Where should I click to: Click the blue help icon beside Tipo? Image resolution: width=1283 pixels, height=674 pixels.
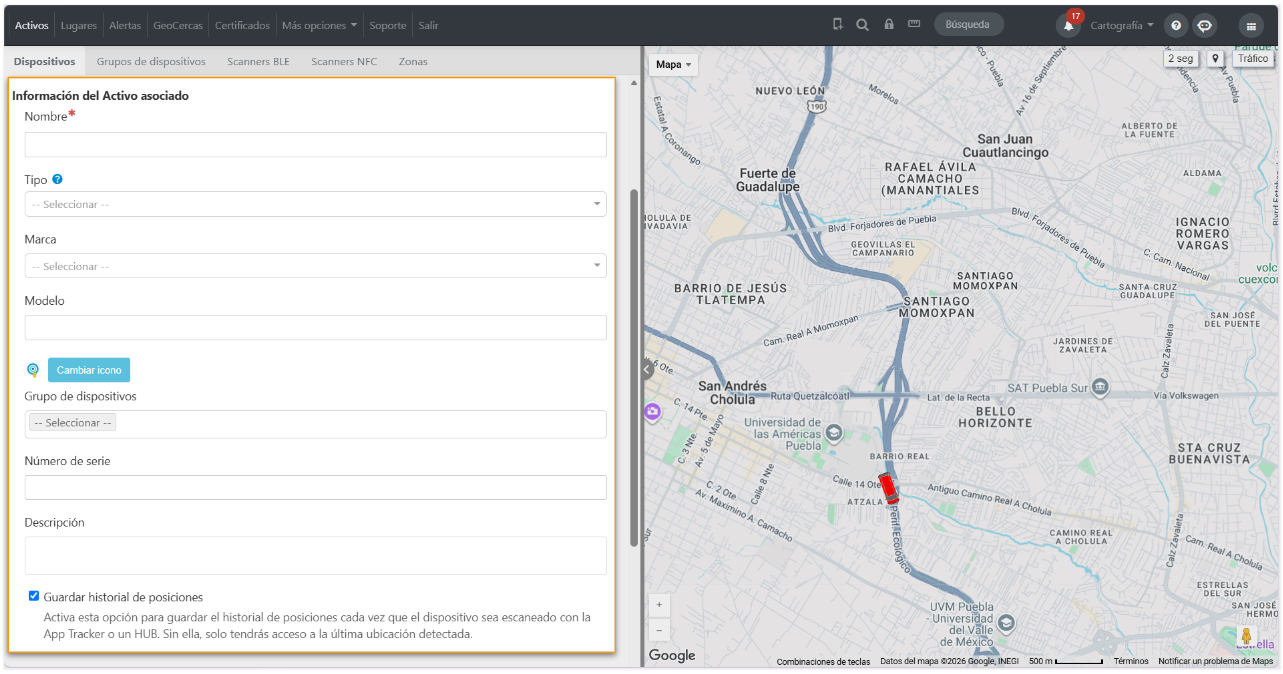[57, 180]
